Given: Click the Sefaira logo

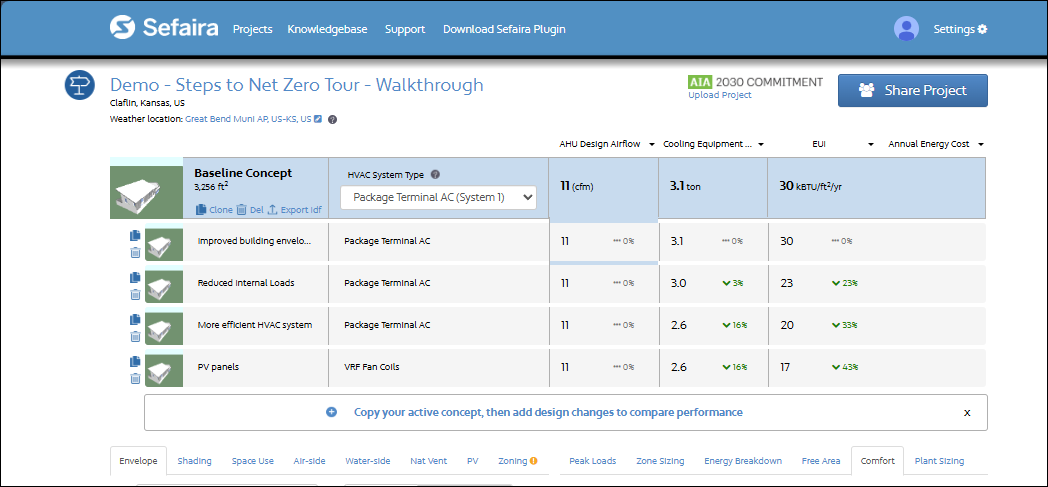Looking at the screenshot, I should (164, 28).
